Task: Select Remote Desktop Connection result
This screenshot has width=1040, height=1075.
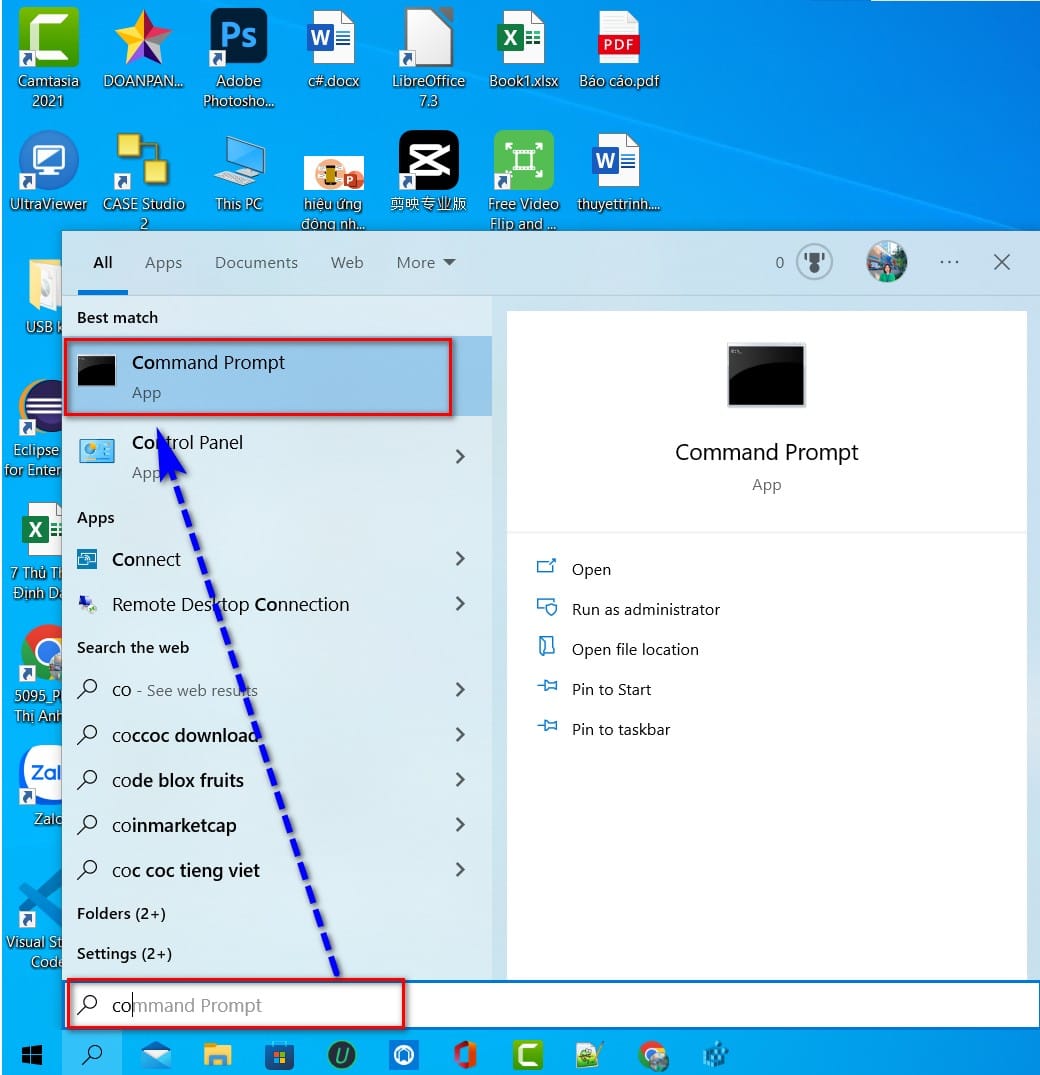Action: [254, 604]
